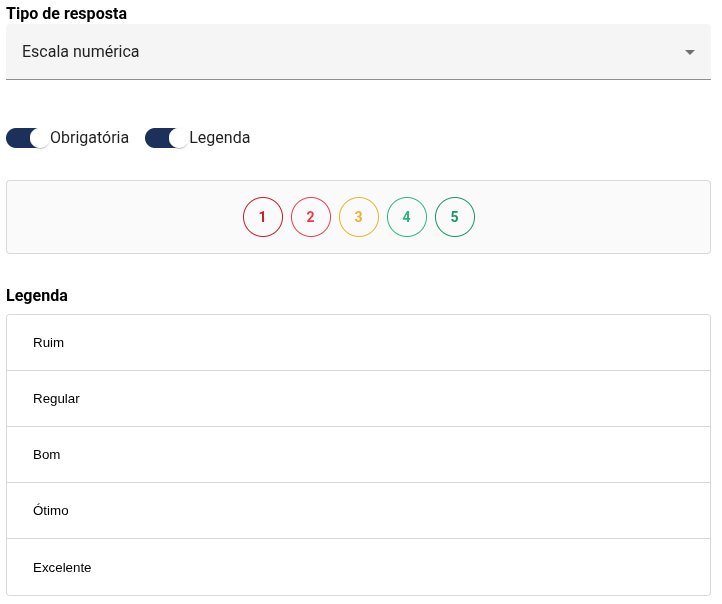
Task: Select red circle number 1
Action: pyautogui.click(x=263, y=217)
